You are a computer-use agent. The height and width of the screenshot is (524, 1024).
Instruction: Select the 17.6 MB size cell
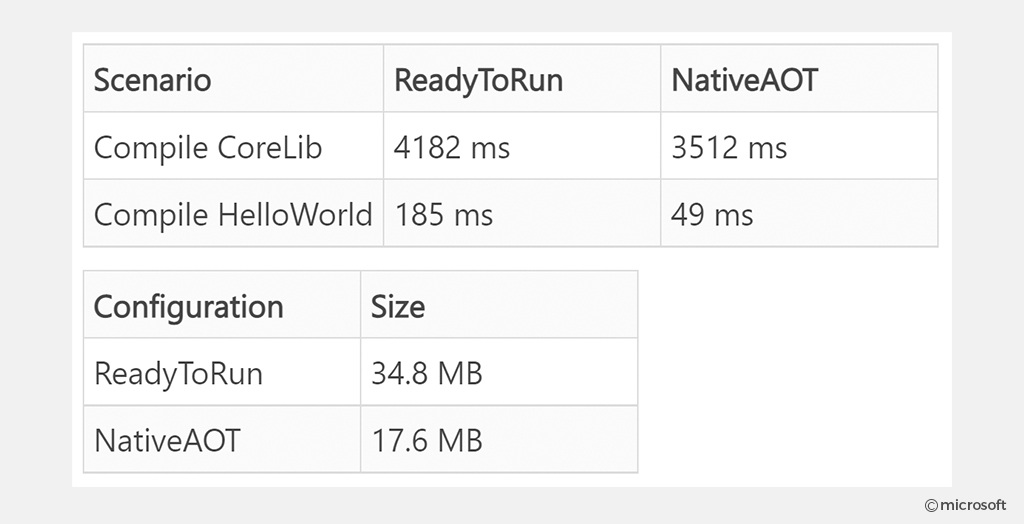(x=499, y=439)
